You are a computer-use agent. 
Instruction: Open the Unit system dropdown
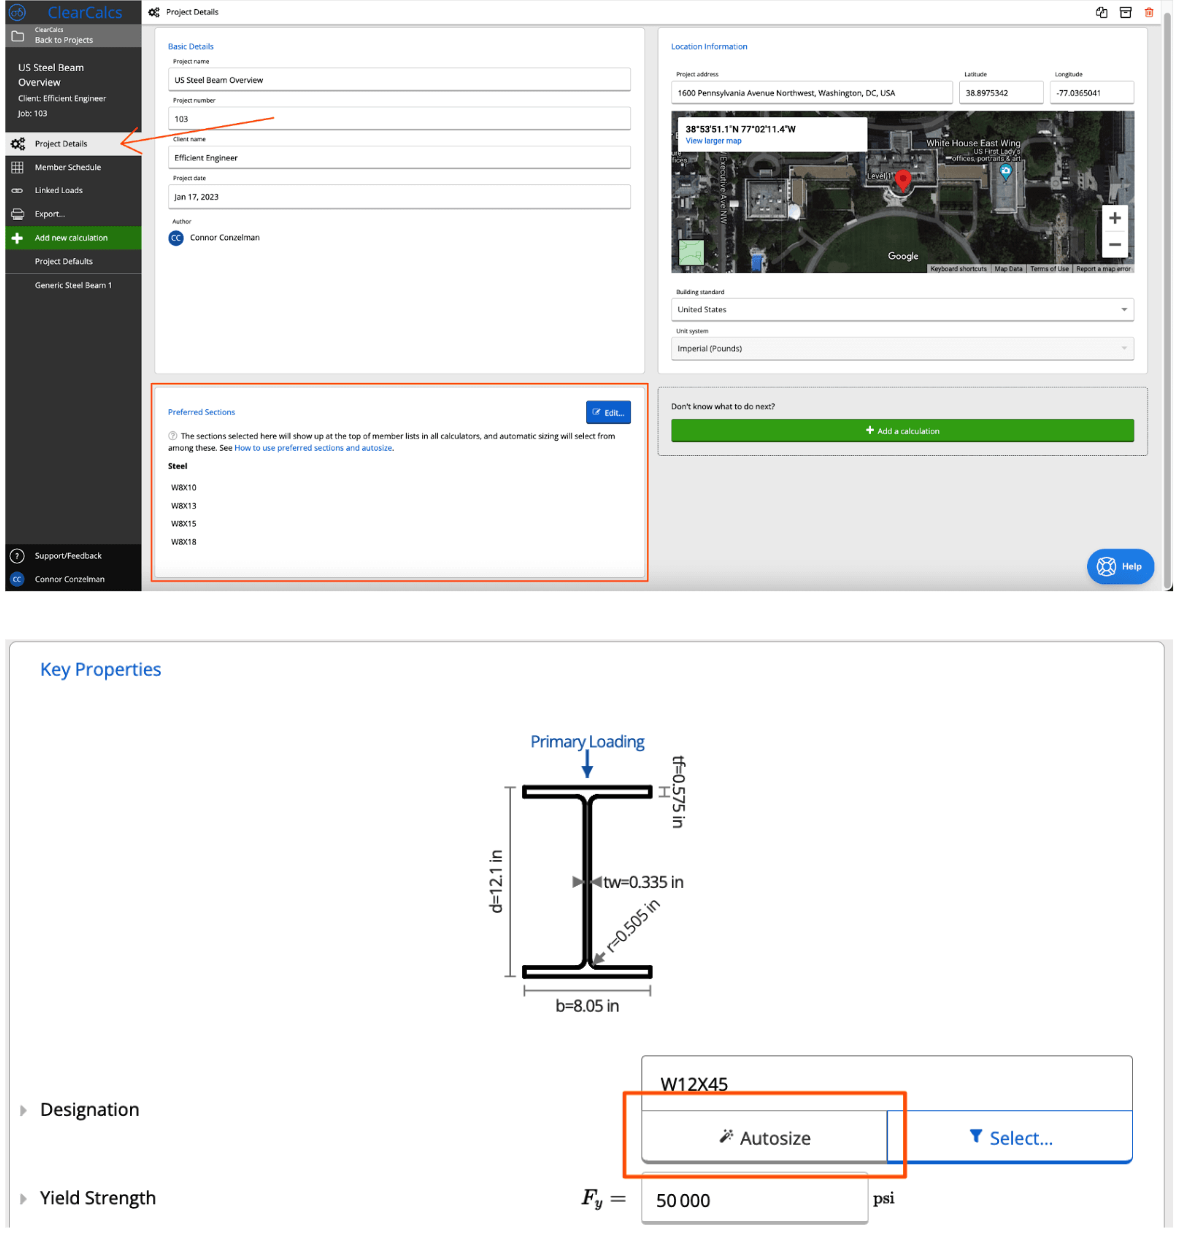coord(902,349)
